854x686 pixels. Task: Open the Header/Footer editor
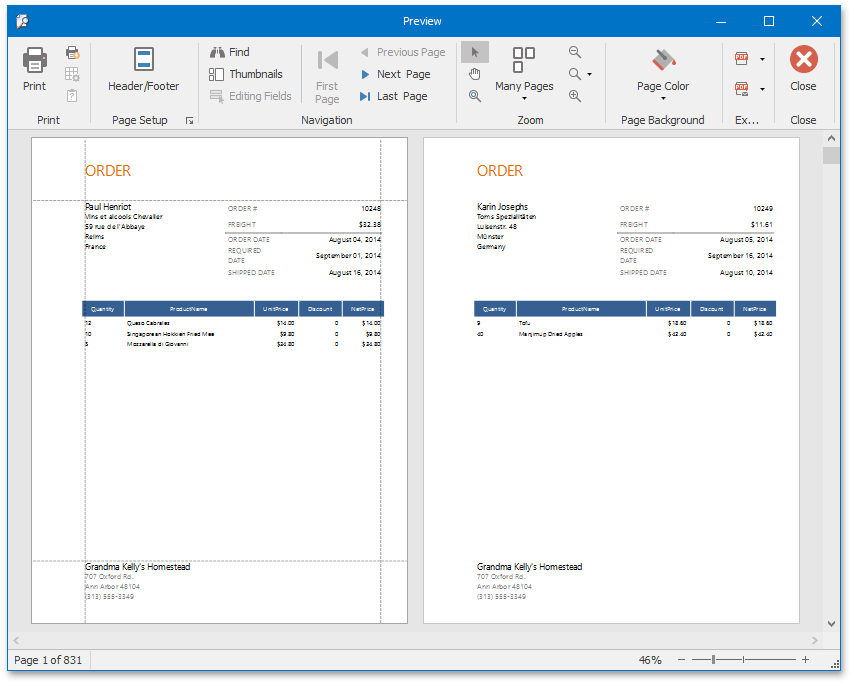coord(143,70)
